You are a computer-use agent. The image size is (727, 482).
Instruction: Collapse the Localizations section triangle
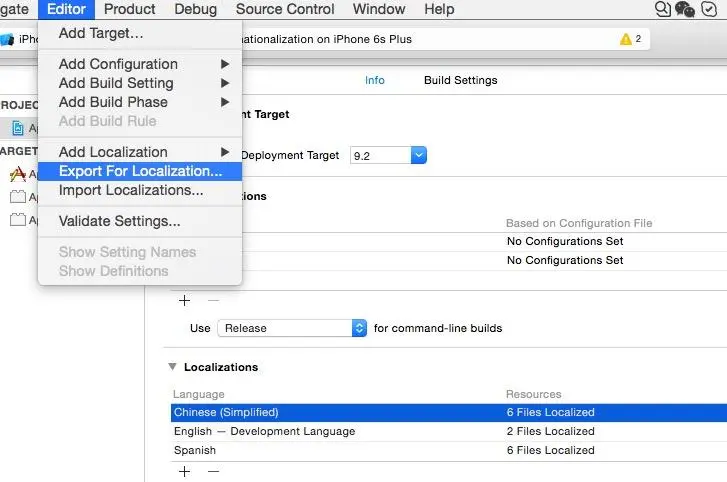(172, 367)
